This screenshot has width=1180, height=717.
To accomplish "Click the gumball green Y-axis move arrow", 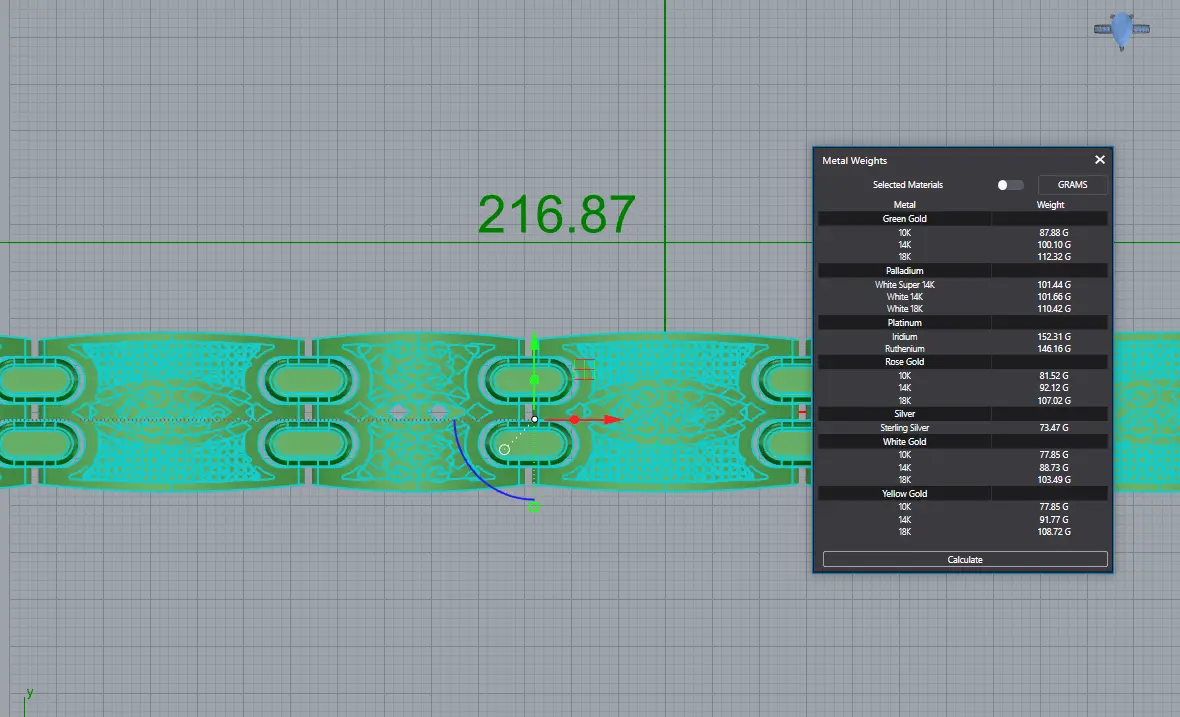I will [x=534, y=343].
